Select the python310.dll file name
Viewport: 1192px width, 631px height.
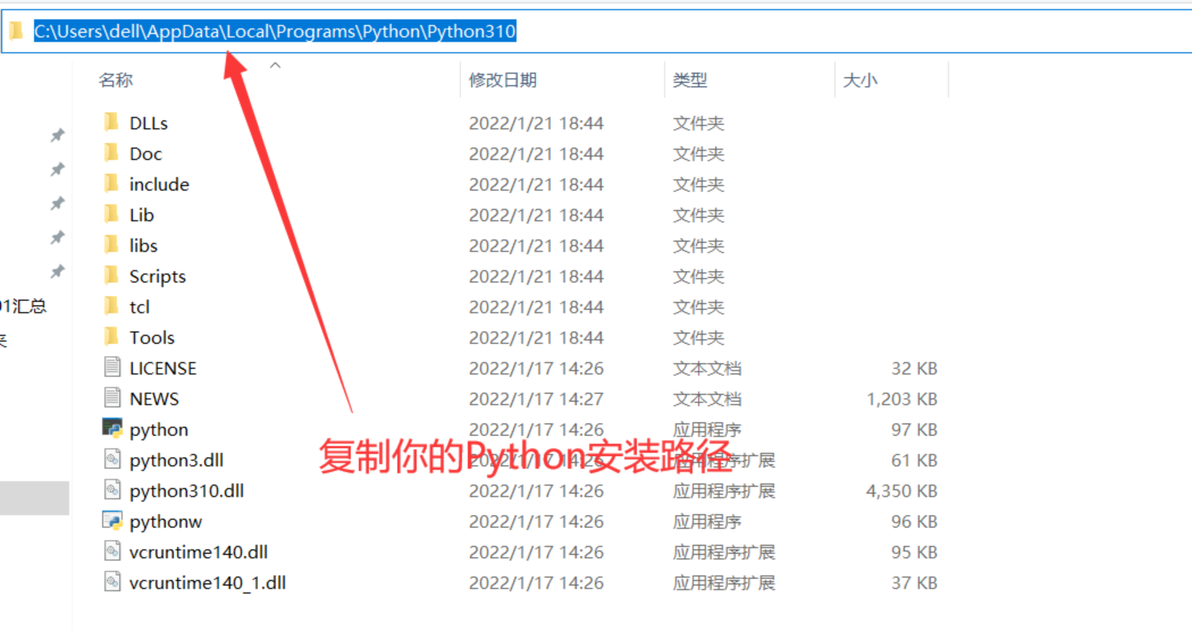click(186, 491)
